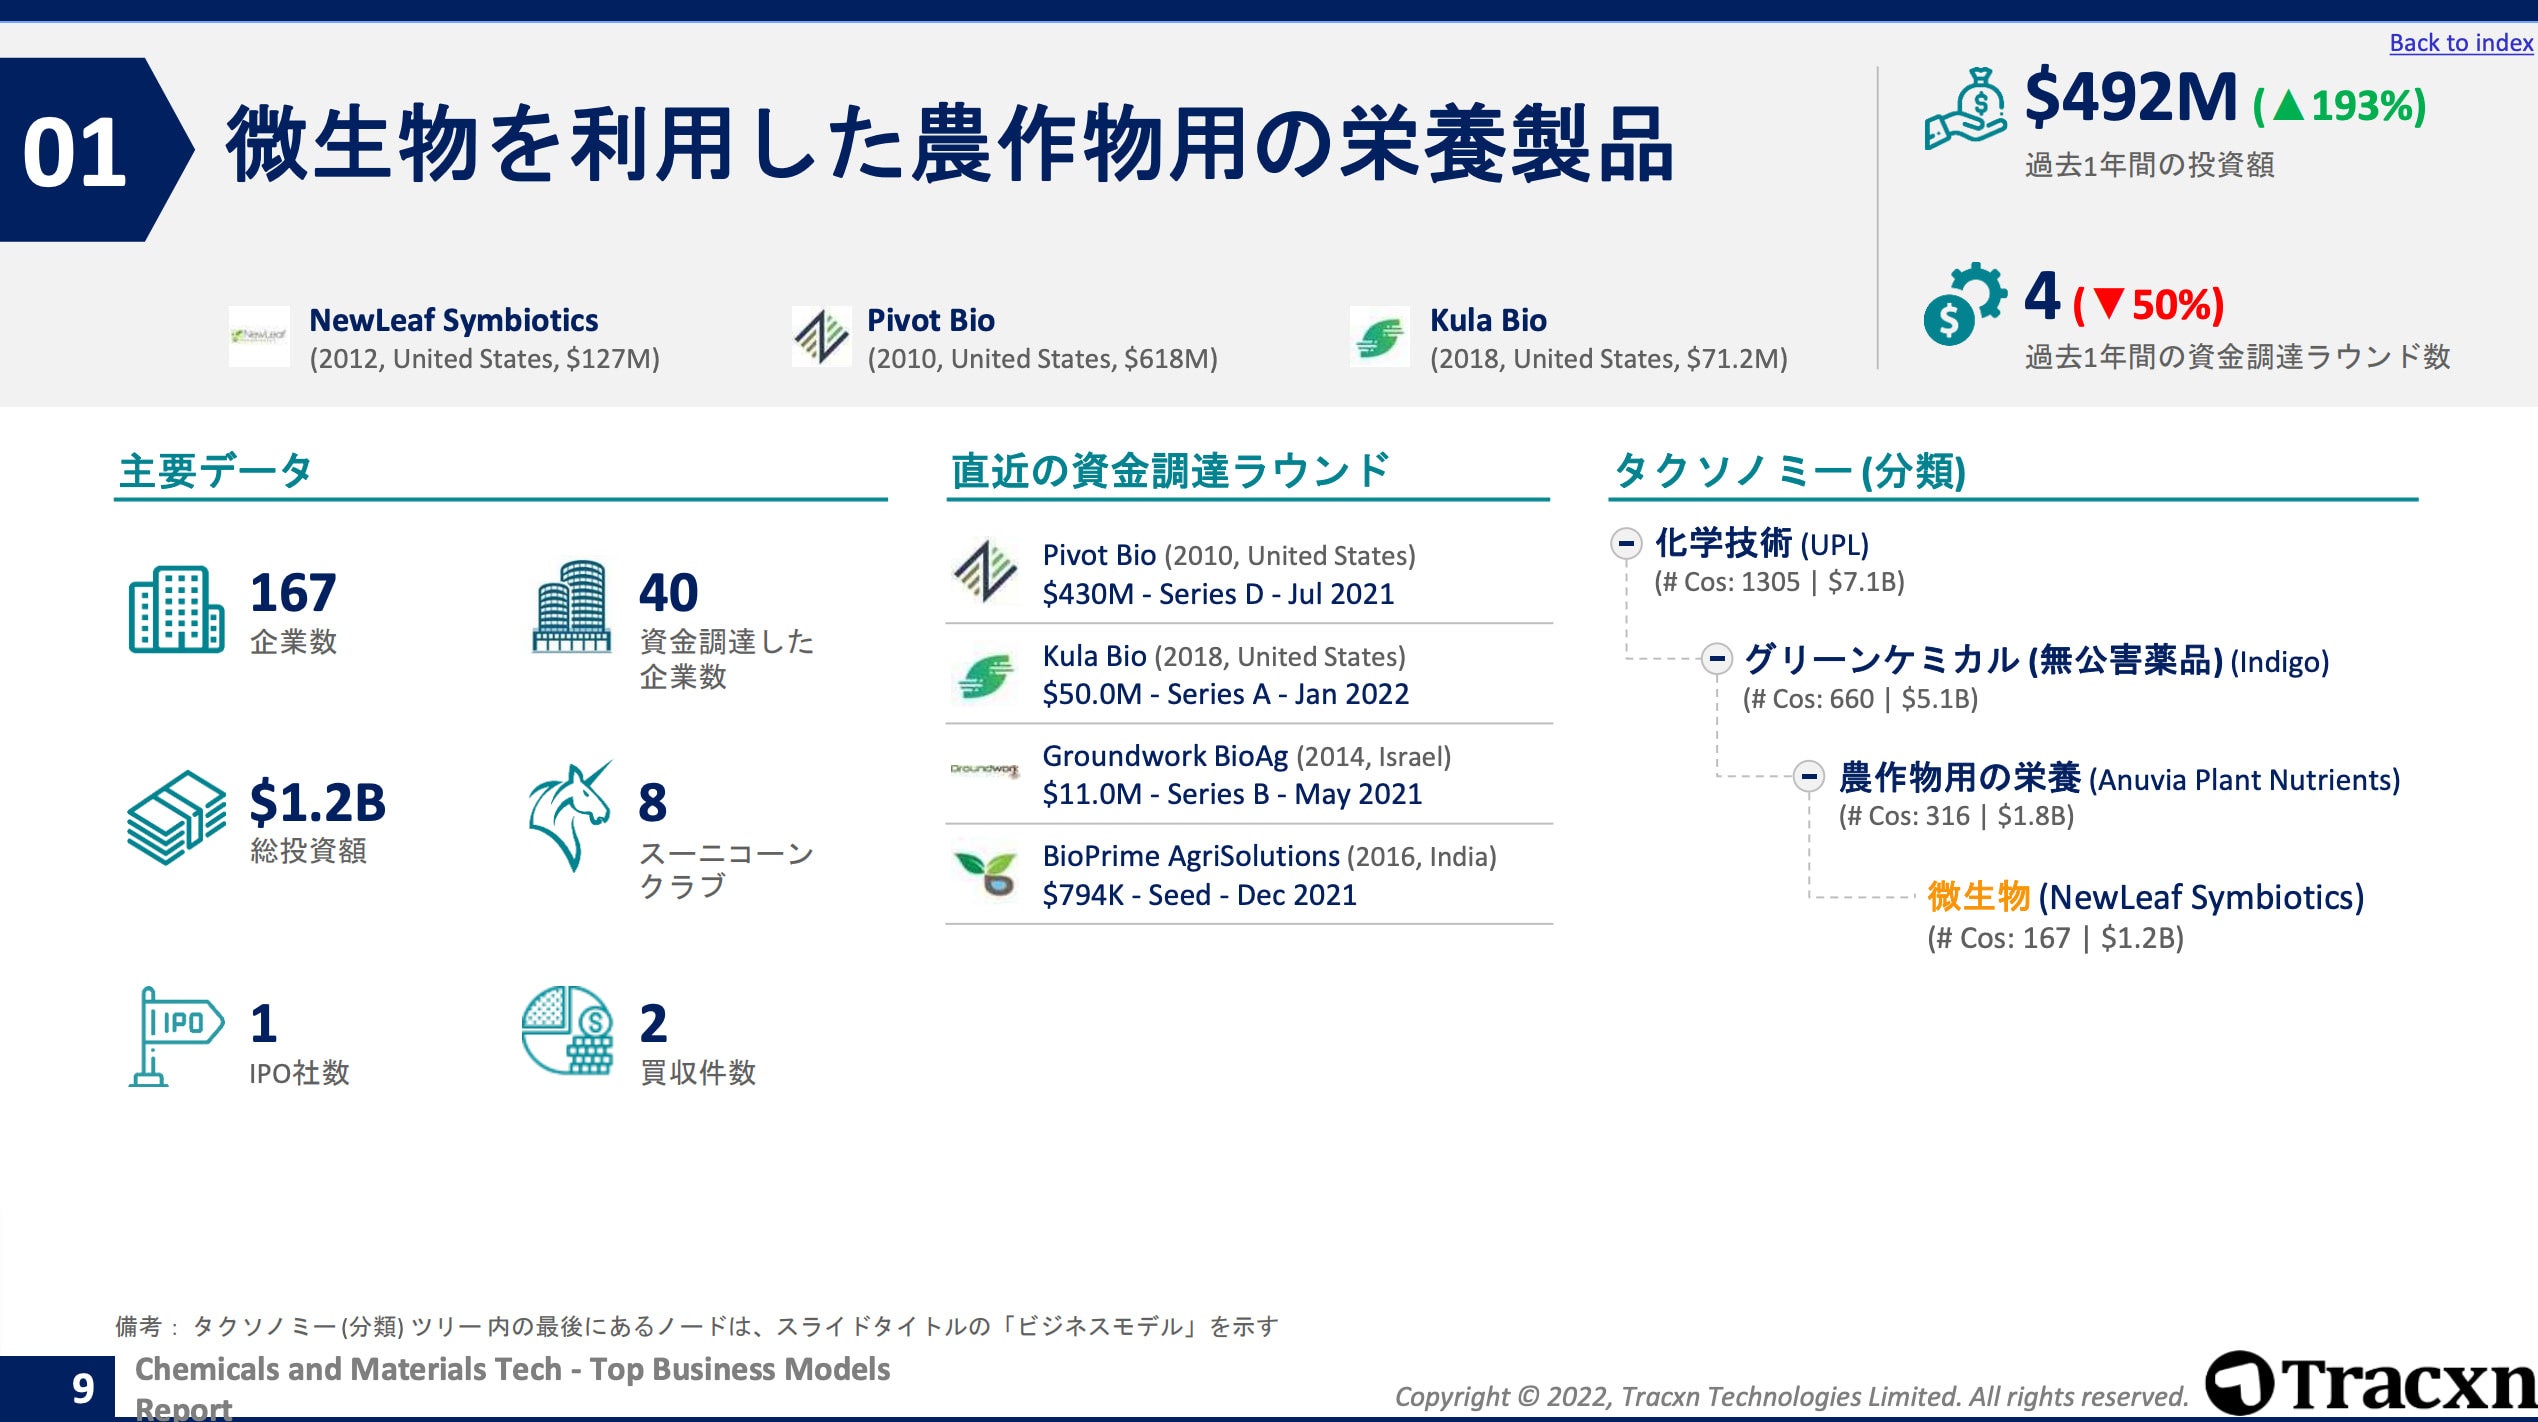The image size is (2538, 1422).
Task: Click the hand holding money bag icon
Action: pyautogui.click(x=1965, y=110)
